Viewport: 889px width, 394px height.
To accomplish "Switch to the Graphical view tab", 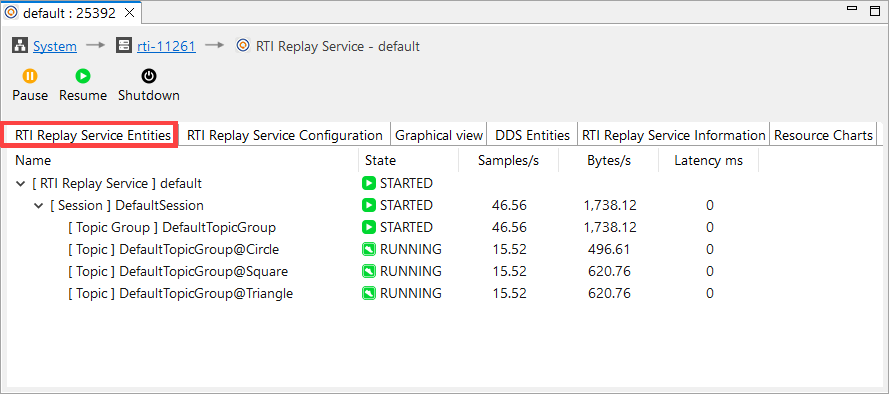I will pos(439,135).
